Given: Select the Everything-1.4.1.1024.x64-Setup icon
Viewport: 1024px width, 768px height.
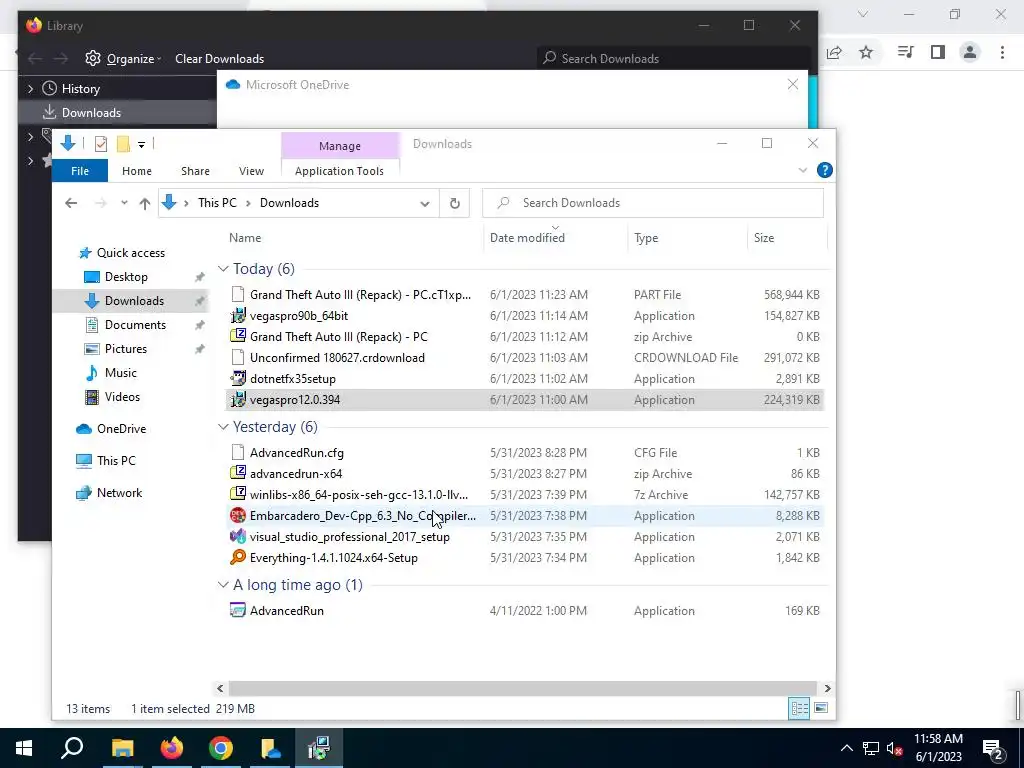Looking at the screenshot, I should pyautogui.click(x=238, y=558).
